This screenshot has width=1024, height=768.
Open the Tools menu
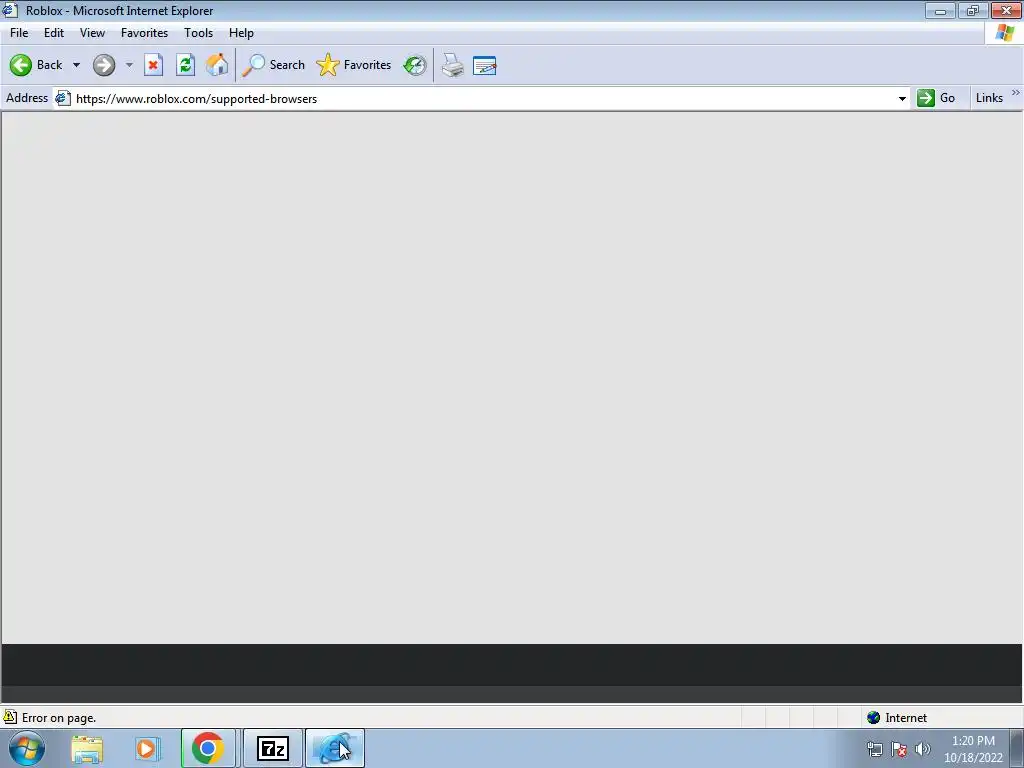click(x=199, y=33)
